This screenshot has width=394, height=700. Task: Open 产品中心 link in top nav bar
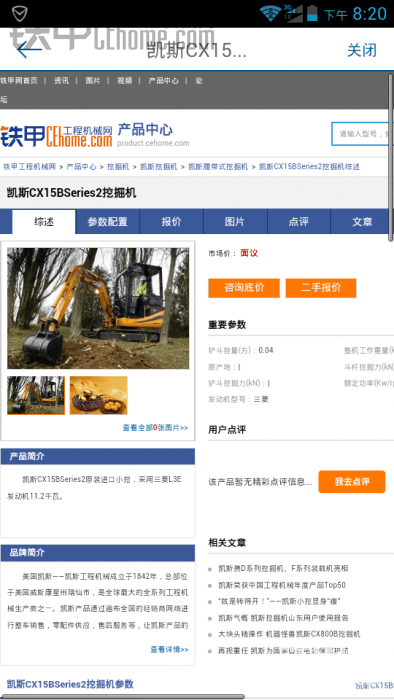pos(163,81)
